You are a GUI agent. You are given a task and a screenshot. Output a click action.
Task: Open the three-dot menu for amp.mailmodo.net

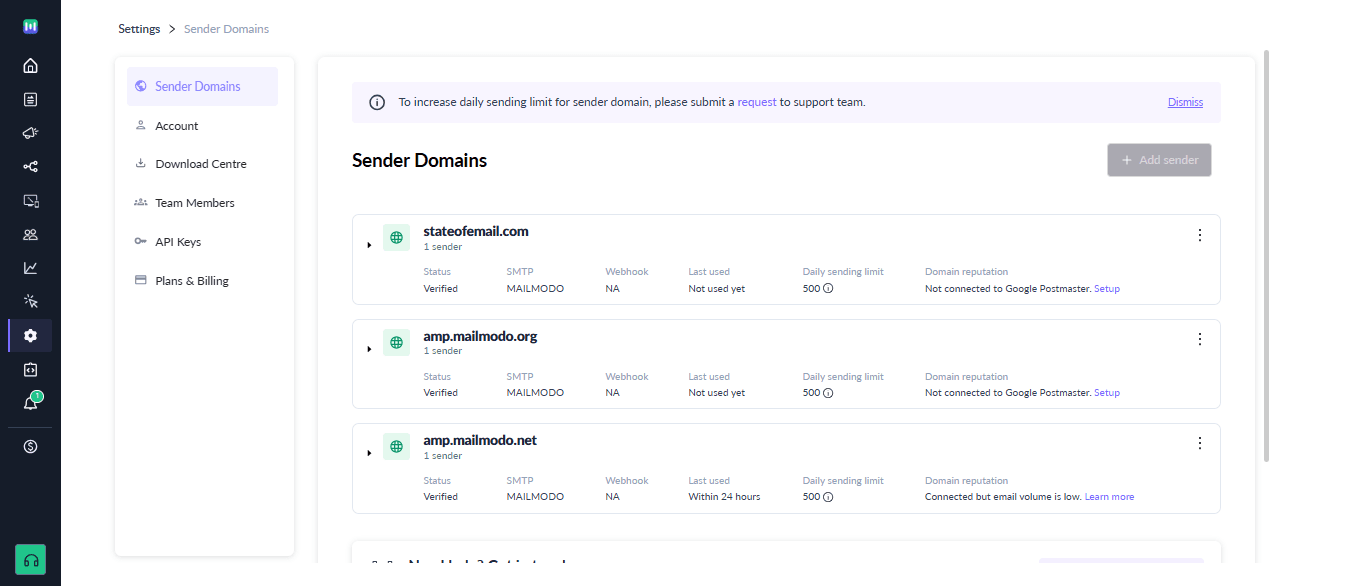pos(1200,443)
